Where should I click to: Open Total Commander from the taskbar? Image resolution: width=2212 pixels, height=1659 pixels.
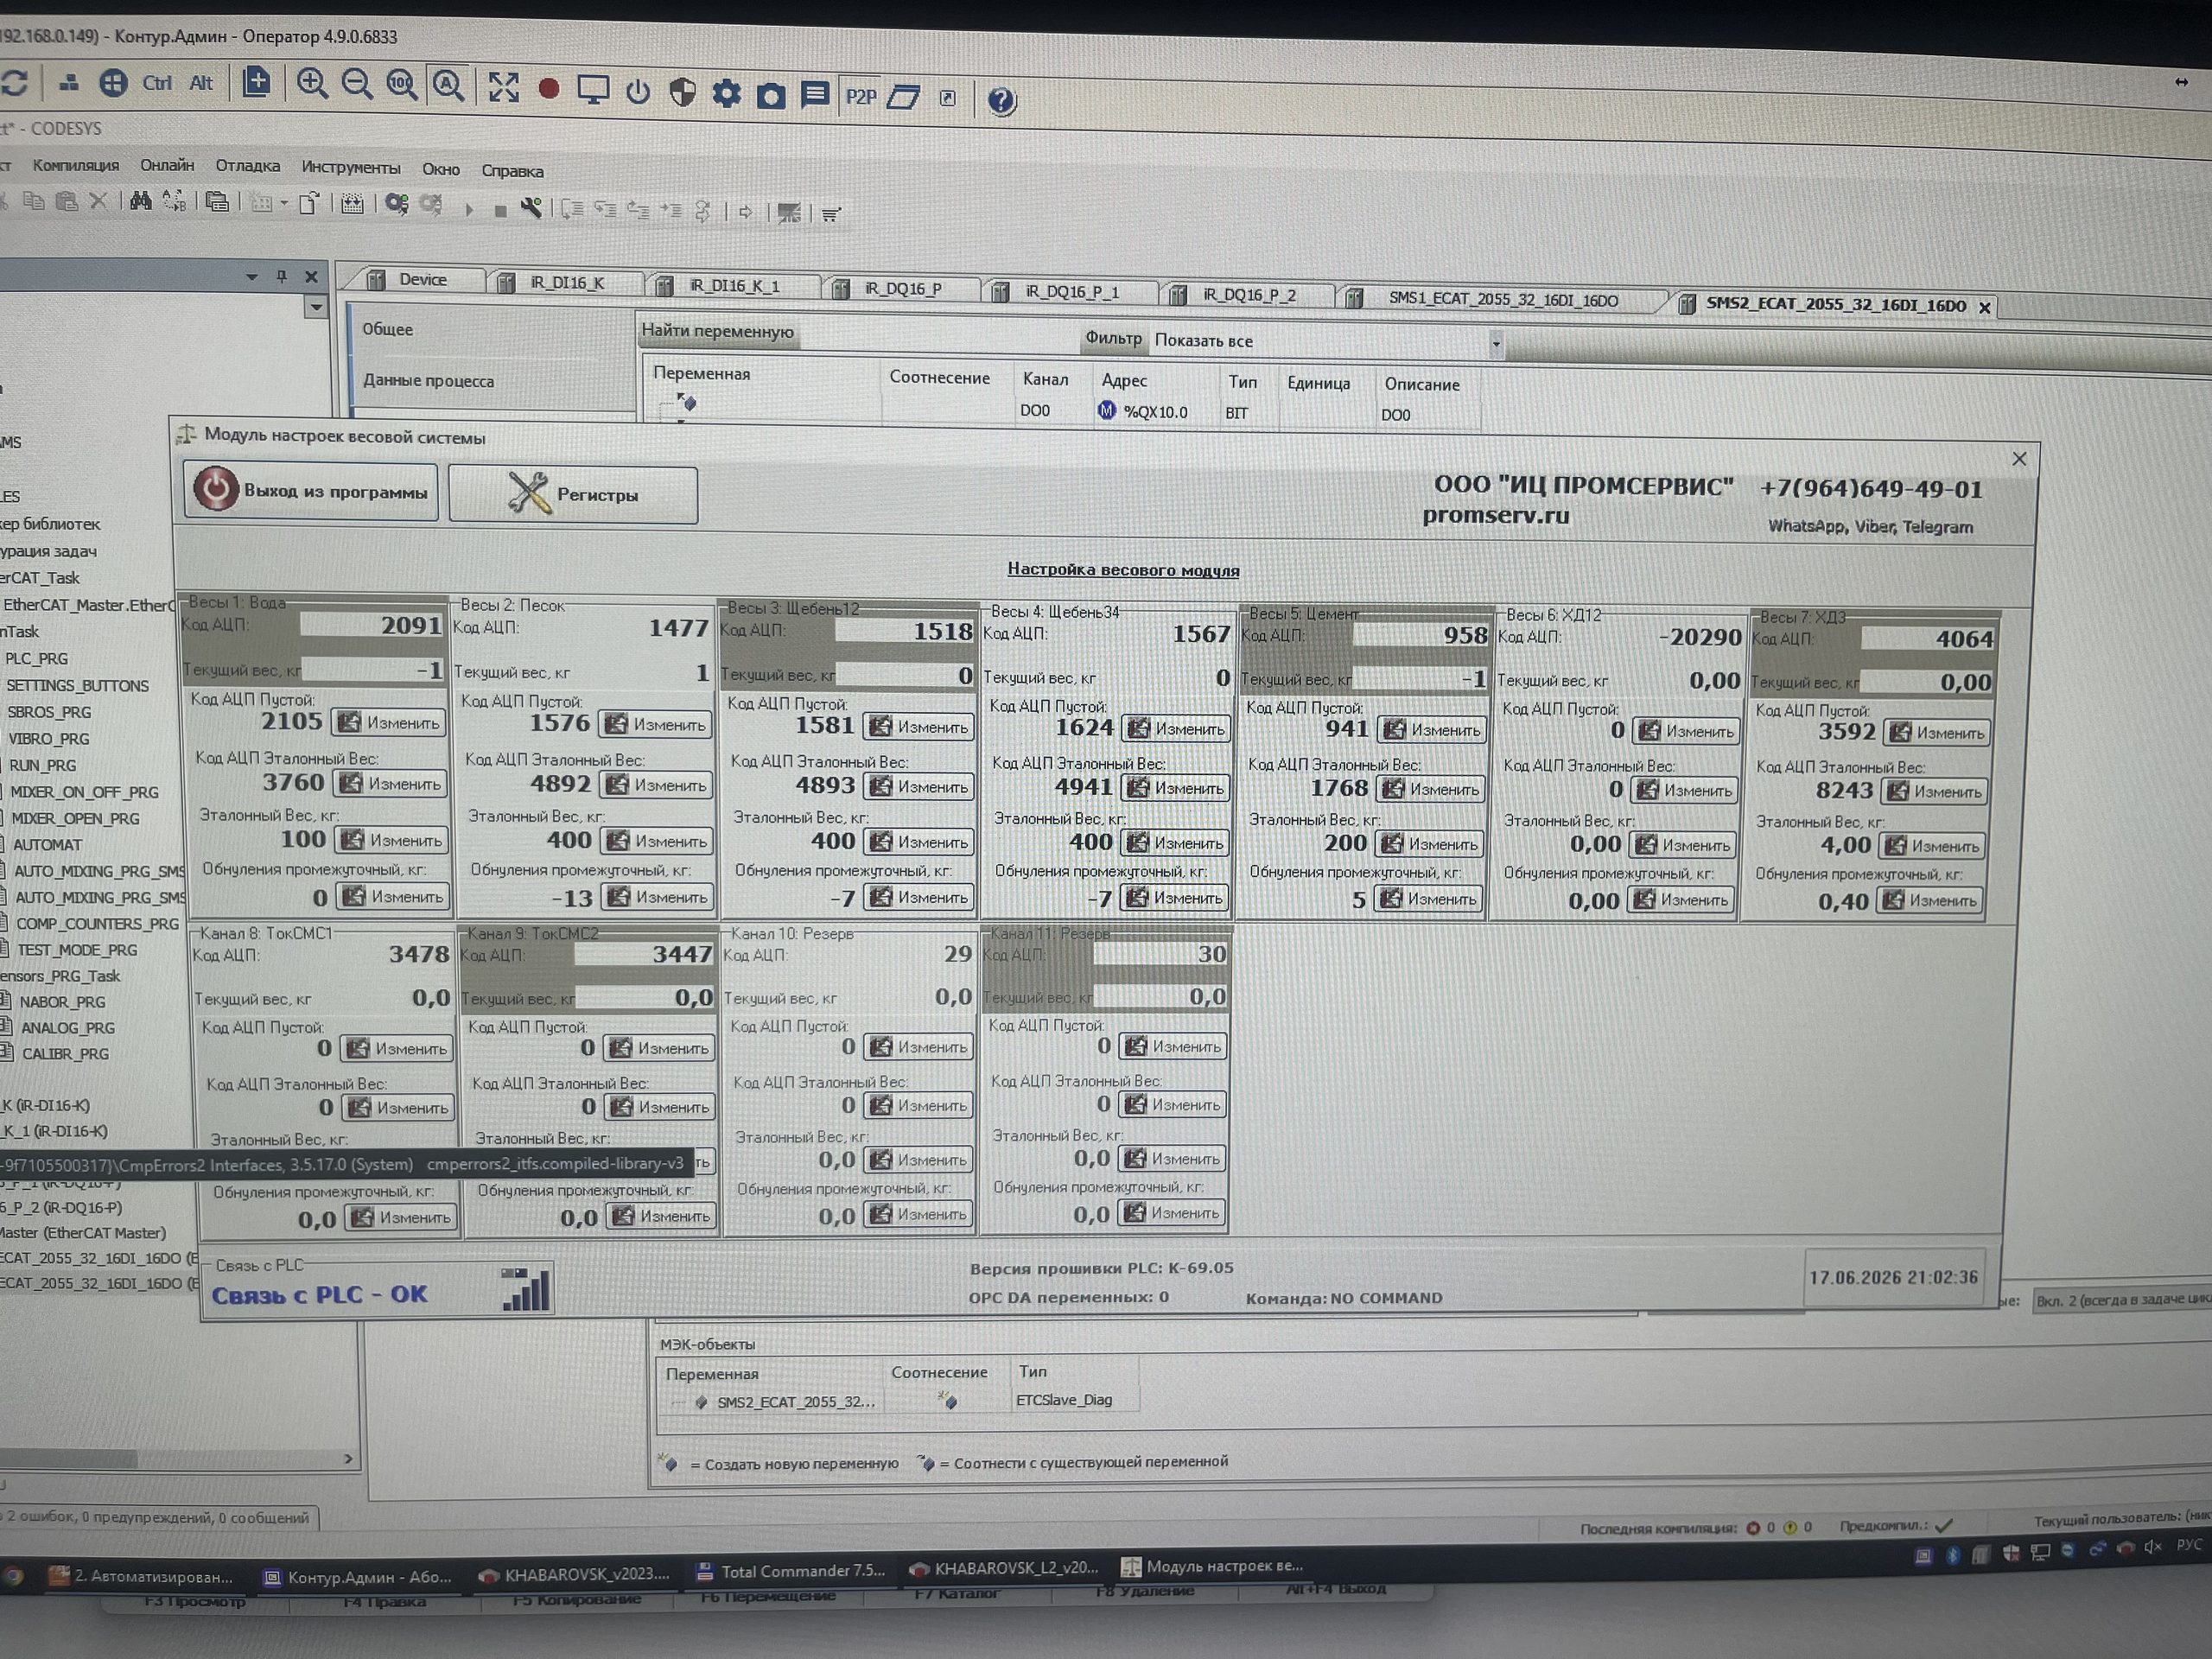click(x=790, y=1572)
